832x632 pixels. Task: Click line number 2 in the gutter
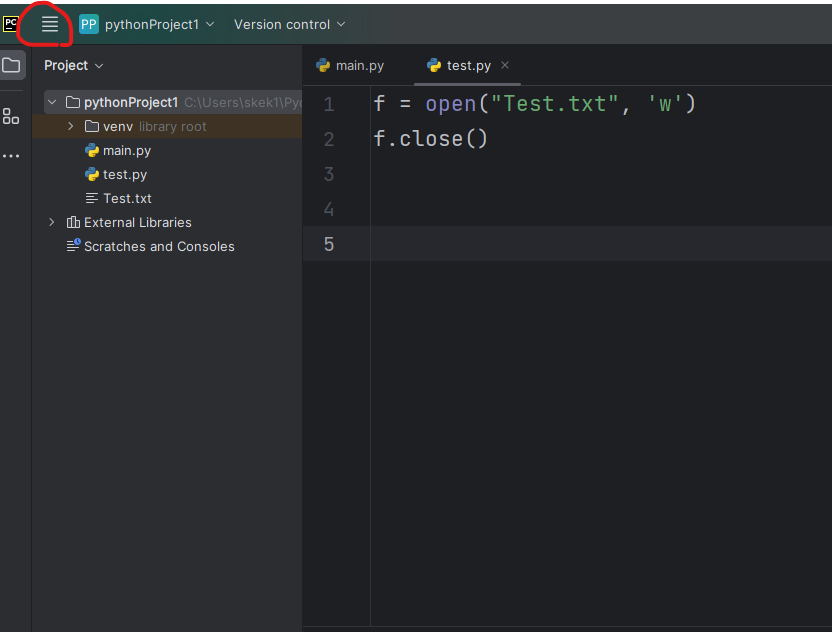pos(329,139)
